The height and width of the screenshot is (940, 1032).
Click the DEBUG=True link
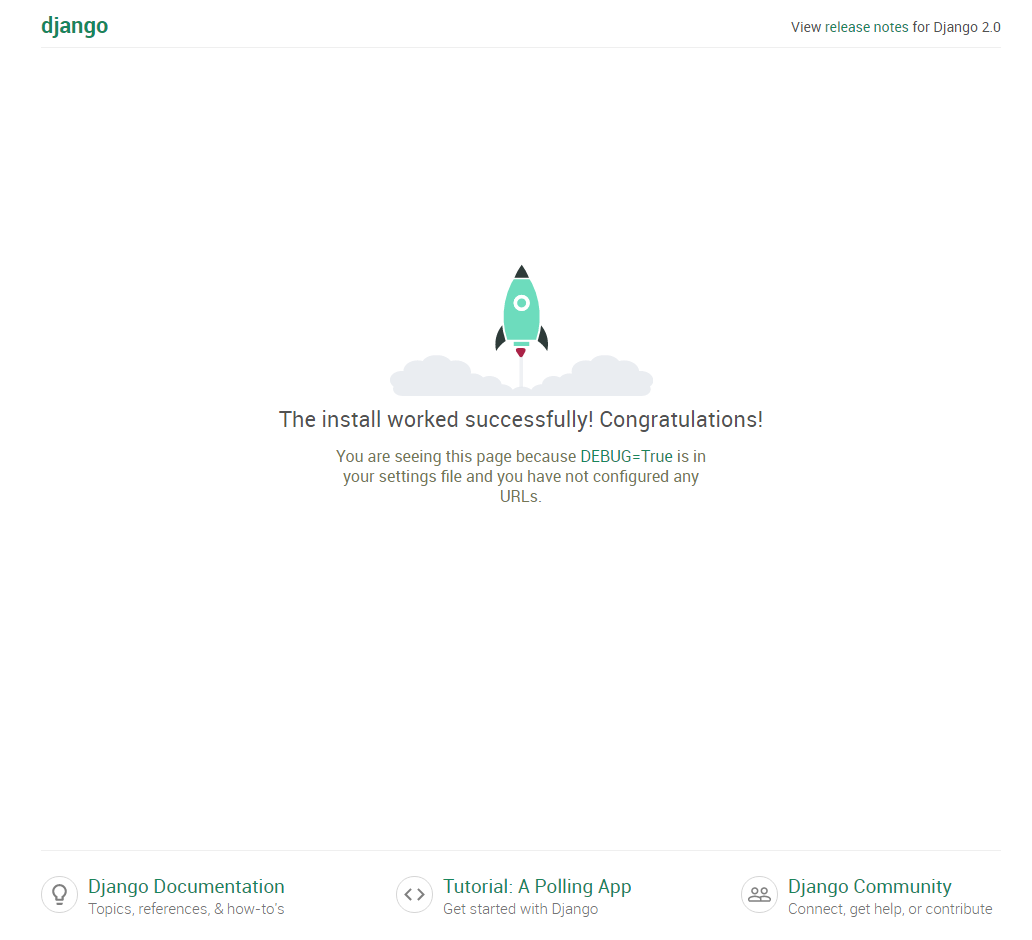click(626, 456)
